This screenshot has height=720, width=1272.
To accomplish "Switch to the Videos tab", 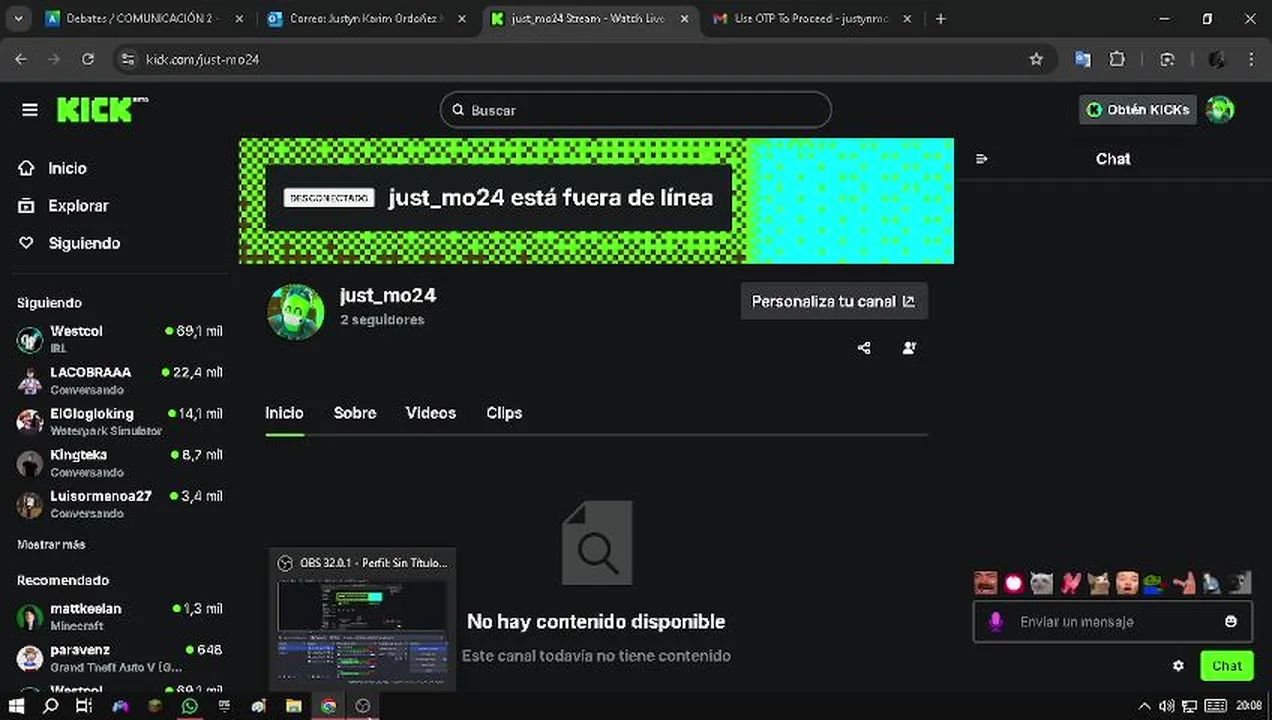I will point(431,413).
